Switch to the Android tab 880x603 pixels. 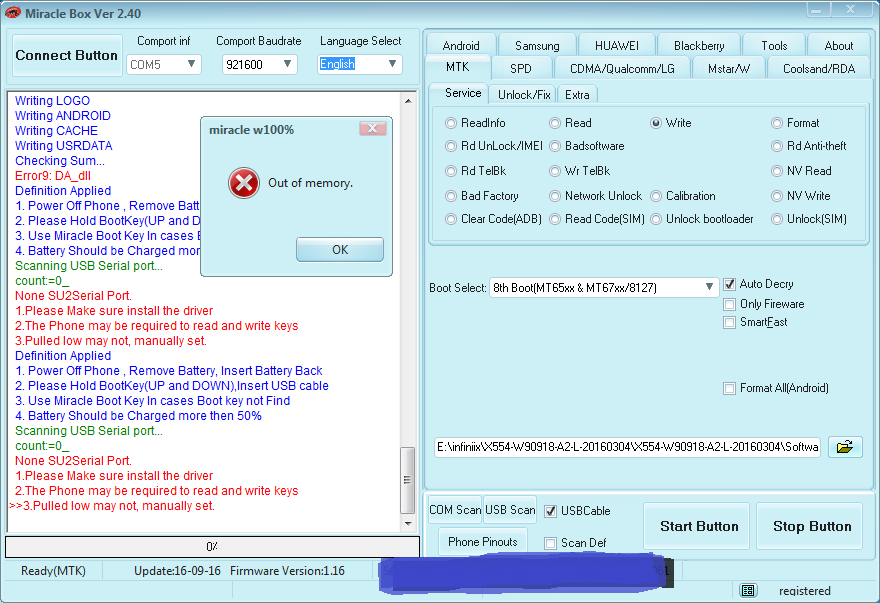point(461,45)
